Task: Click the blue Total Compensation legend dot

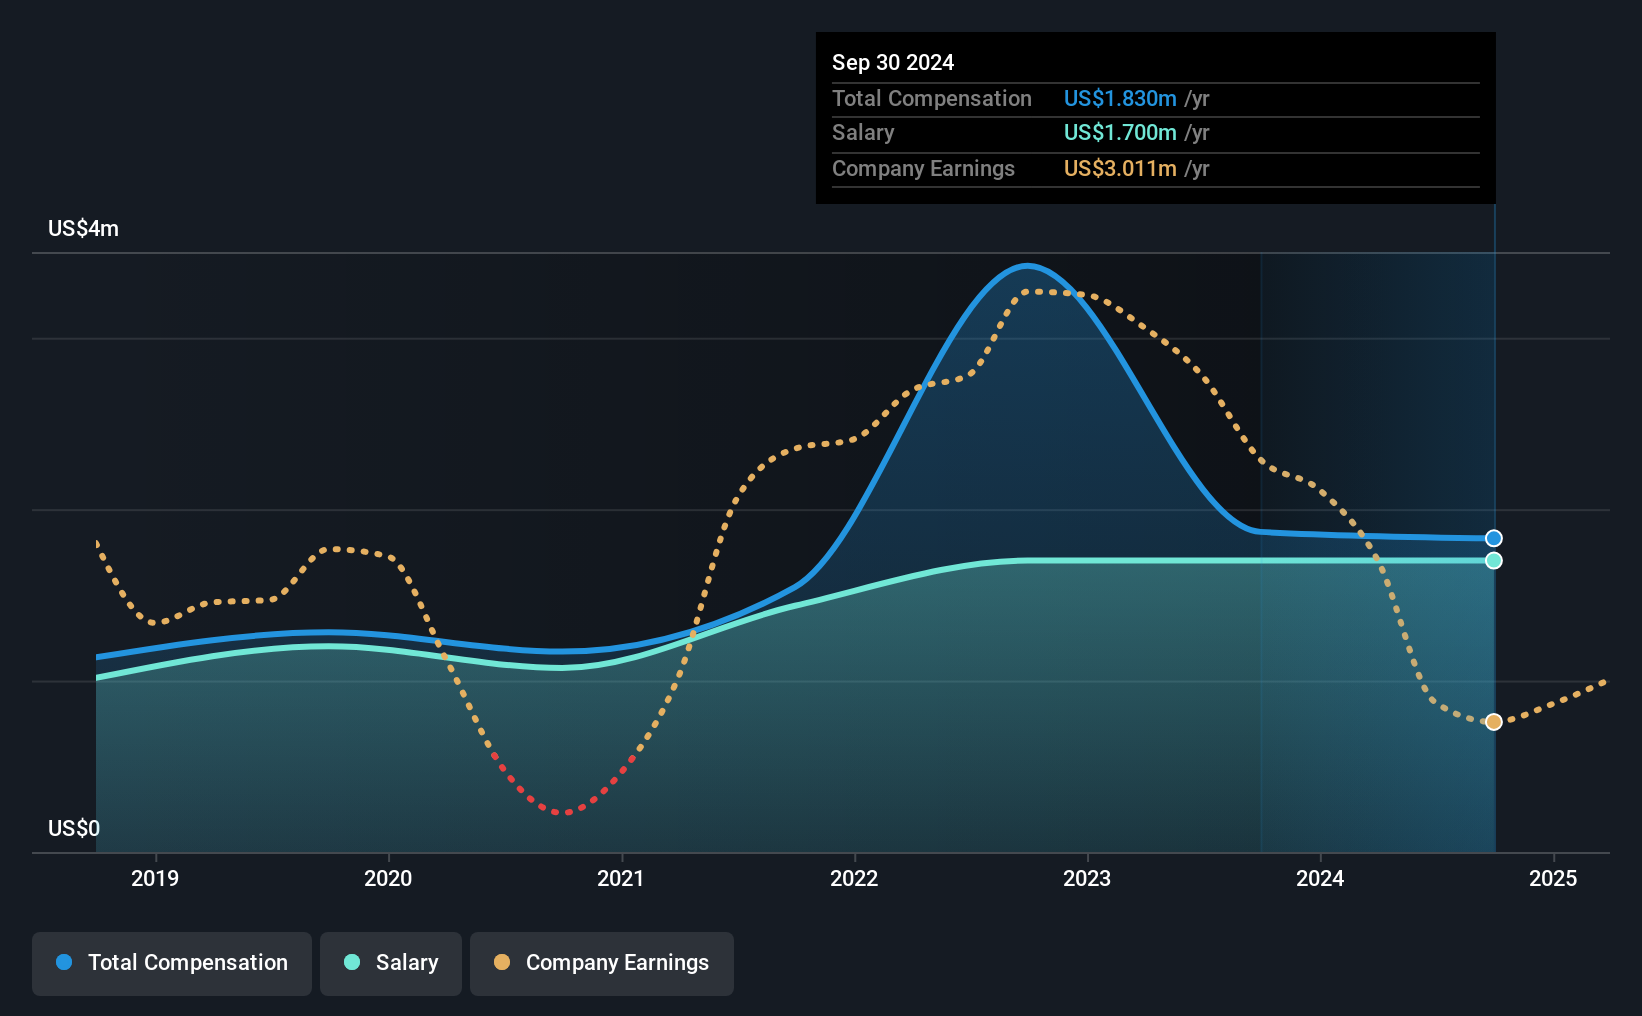Action: (64, 962)
